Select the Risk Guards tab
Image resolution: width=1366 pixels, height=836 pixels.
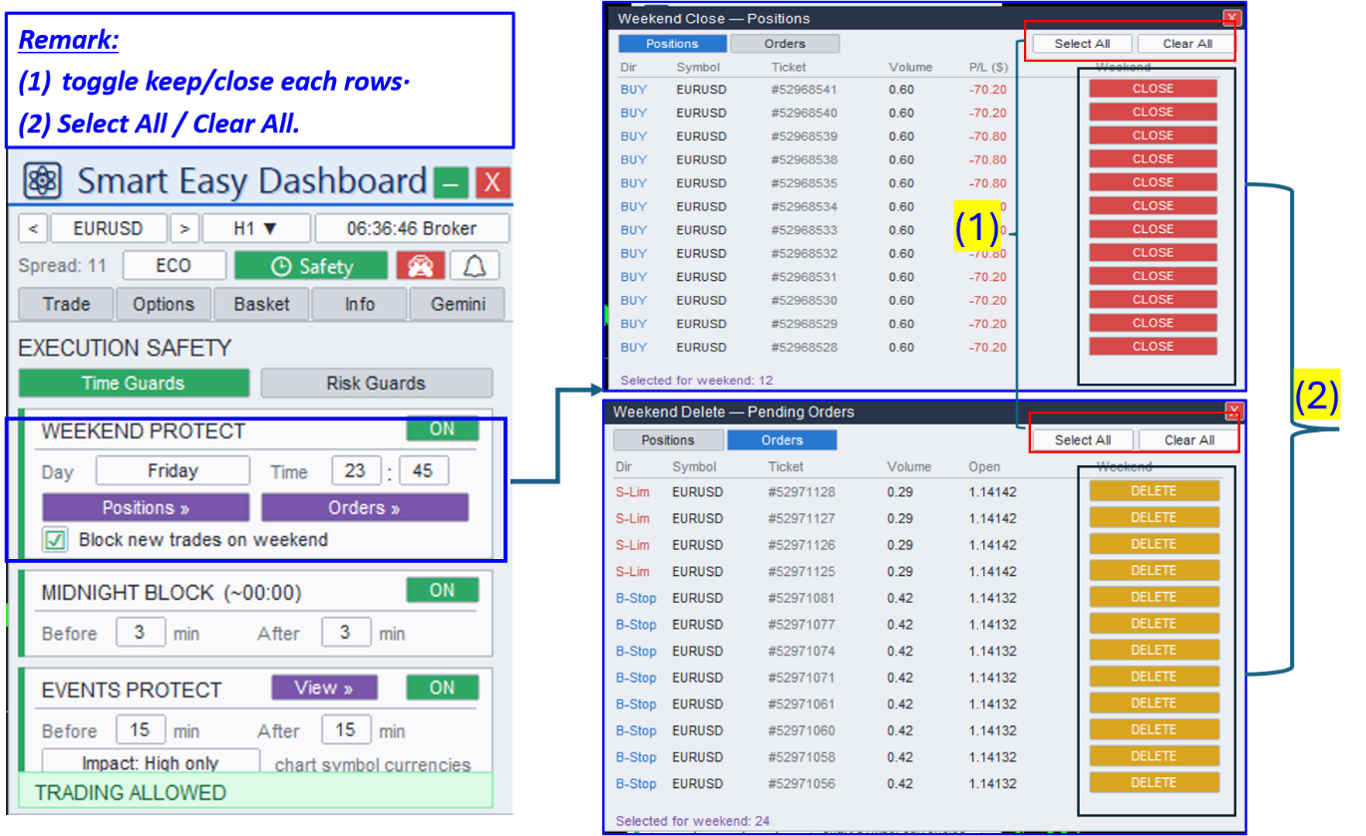coord(376,383)
